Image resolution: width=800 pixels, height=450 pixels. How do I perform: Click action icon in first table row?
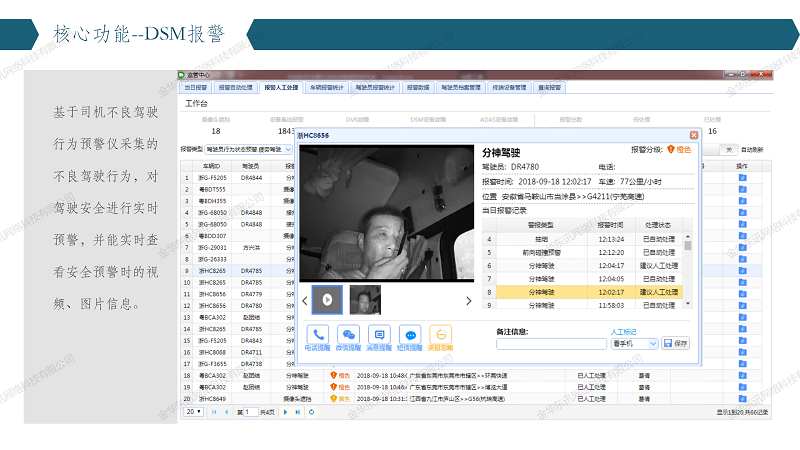pyautogui.click(x=741, y=177)
